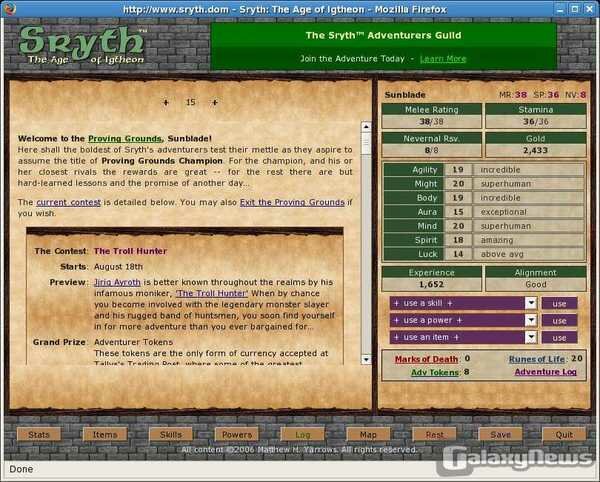Viewport: 600px width, 482px height.
Task: Click the Agility stat row
Action: tap(484, 170)
